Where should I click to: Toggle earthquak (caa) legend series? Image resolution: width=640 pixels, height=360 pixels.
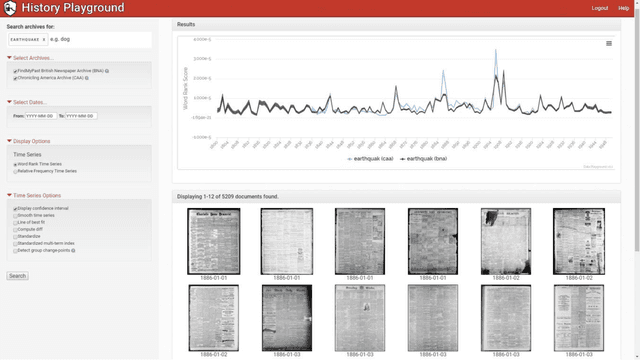tap(370, 159)
